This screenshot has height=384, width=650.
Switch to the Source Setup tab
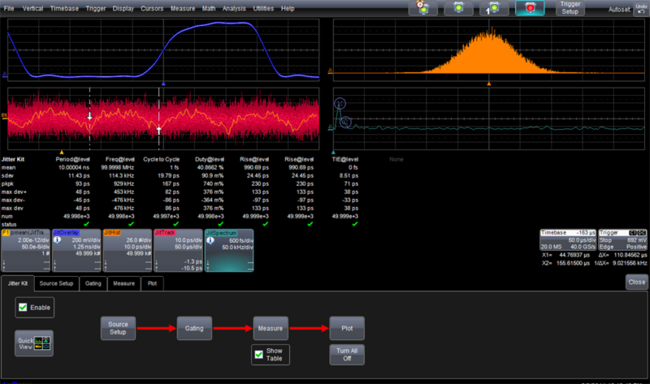56,284
